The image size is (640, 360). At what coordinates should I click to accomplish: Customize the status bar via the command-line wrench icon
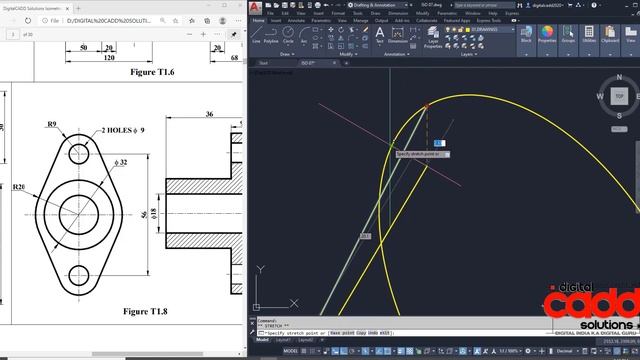(252, 332)
